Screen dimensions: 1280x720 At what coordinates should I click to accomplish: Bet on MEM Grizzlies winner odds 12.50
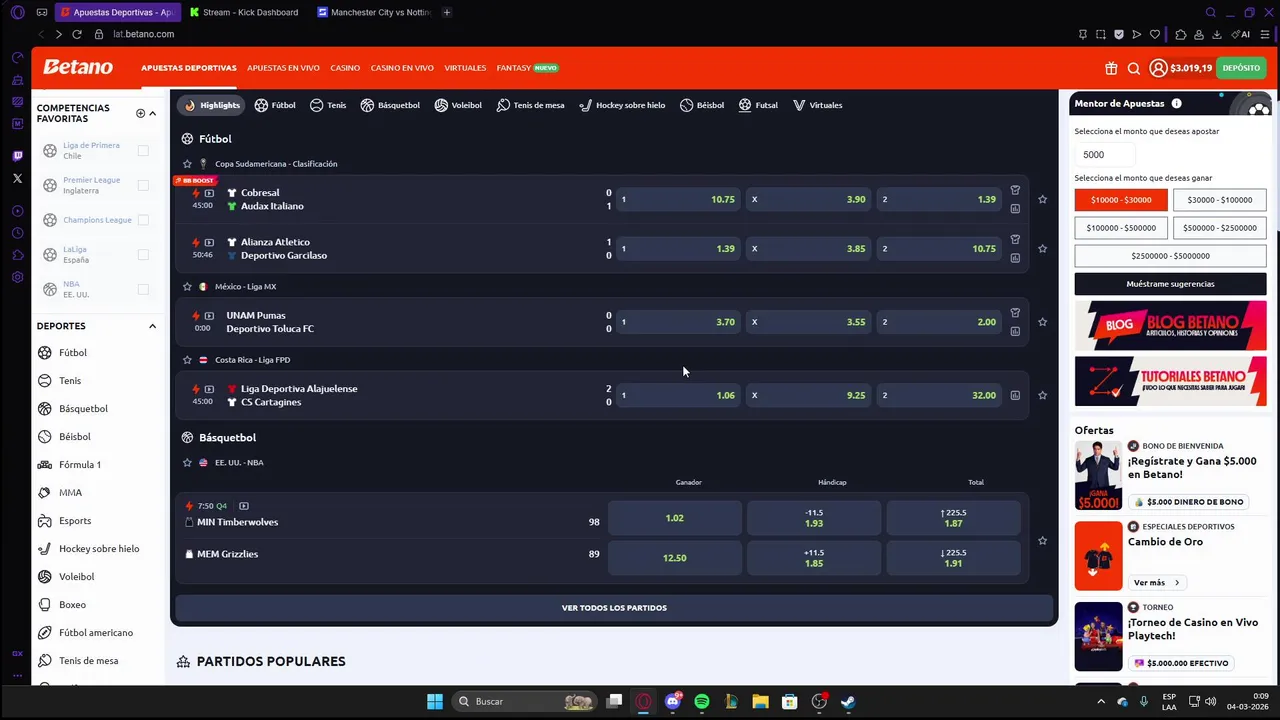(x=674, y=558)
